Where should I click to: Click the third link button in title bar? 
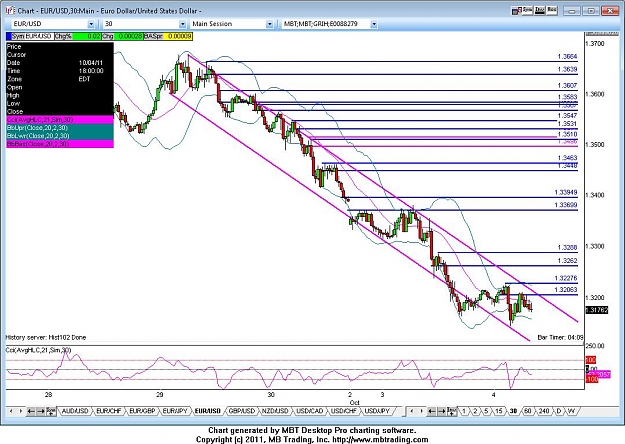(x=552, y=10)
